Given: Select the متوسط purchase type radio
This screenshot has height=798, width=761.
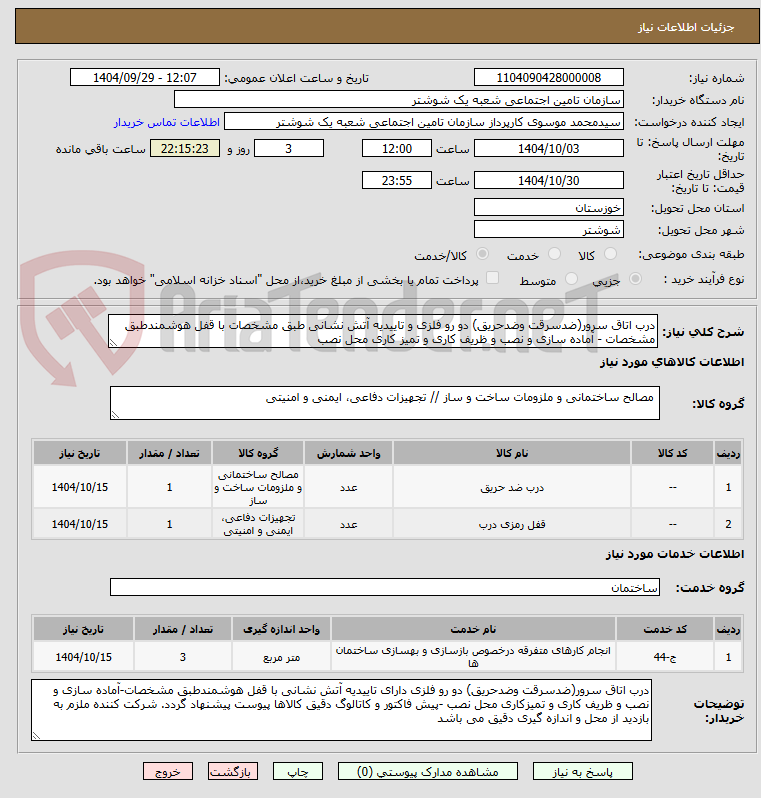Looking at the screenshot, I should point(572,279).
